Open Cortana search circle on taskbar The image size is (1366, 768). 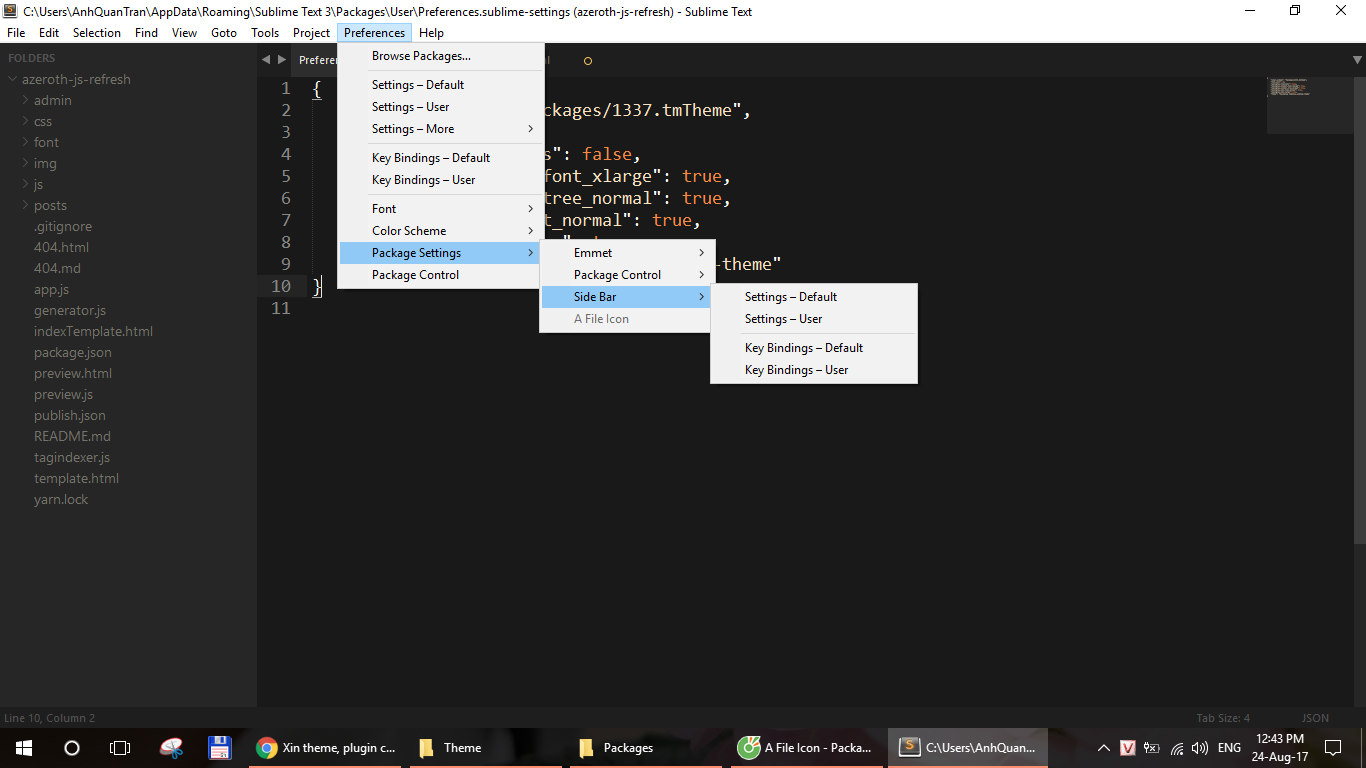(x=72, y=747)
